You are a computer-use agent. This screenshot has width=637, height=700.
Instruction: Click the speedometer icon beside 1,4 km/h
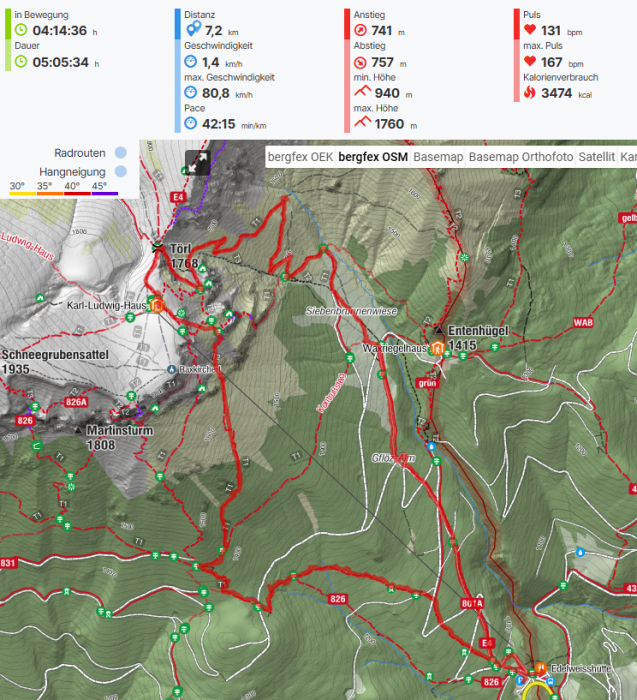tap(191, 61)
